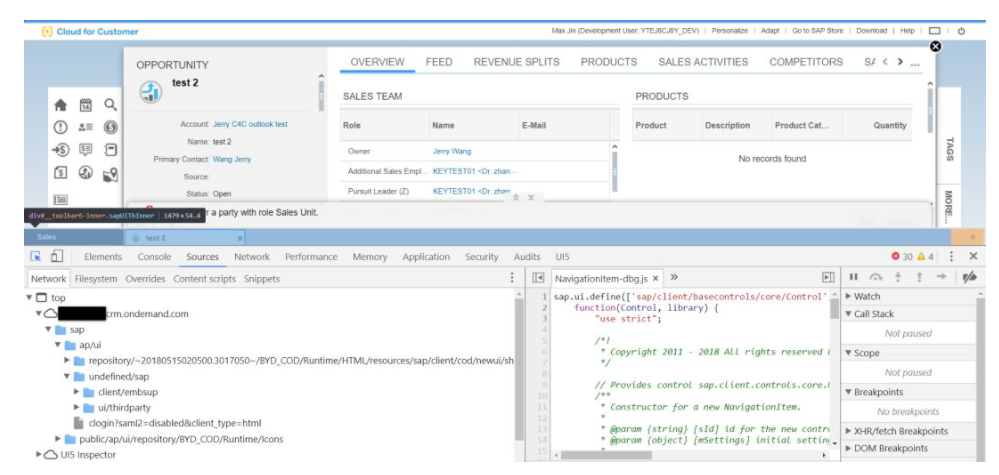Hide the debugger sidebar pane
Image resolution: width=999 pixels, height=475 pixels.
click(x=828, y=278)
